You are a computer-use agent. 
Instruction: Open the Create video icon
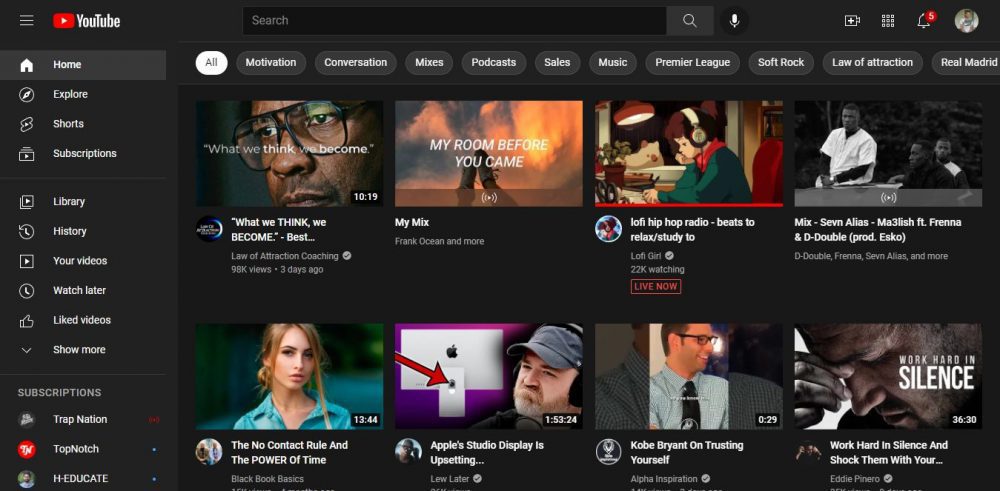click(852, 20)
